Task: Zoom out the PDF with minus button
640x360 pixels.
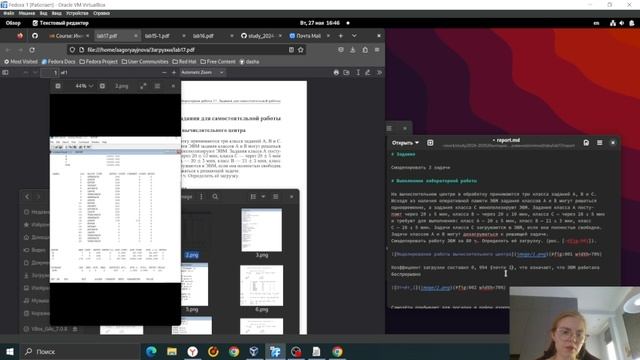Action: click(x=164, y=73)
